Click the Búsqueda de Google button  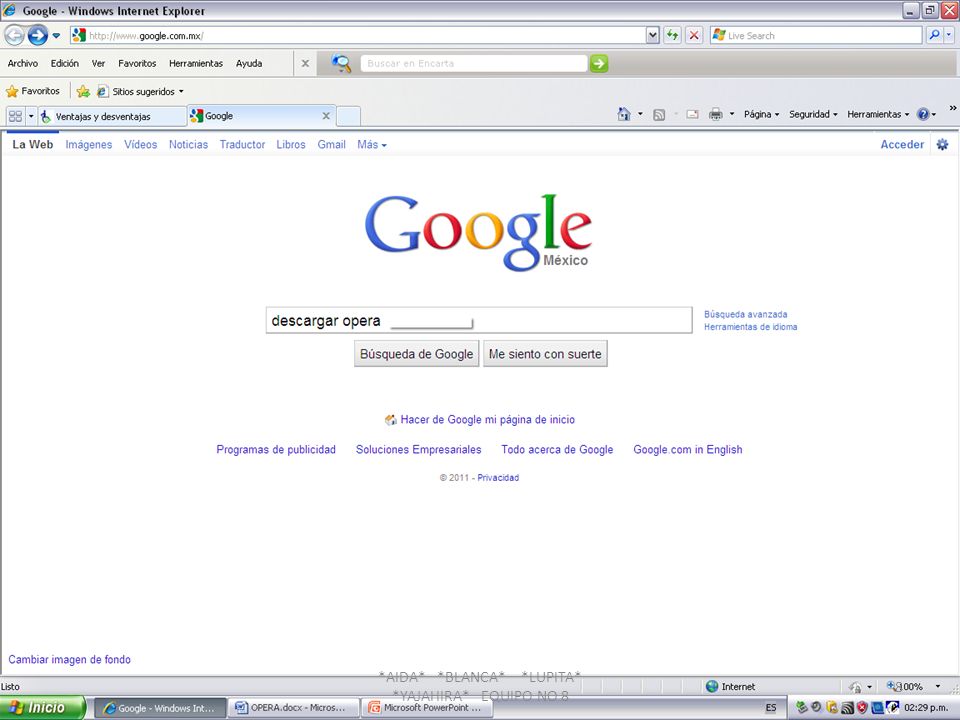(416, 354)
